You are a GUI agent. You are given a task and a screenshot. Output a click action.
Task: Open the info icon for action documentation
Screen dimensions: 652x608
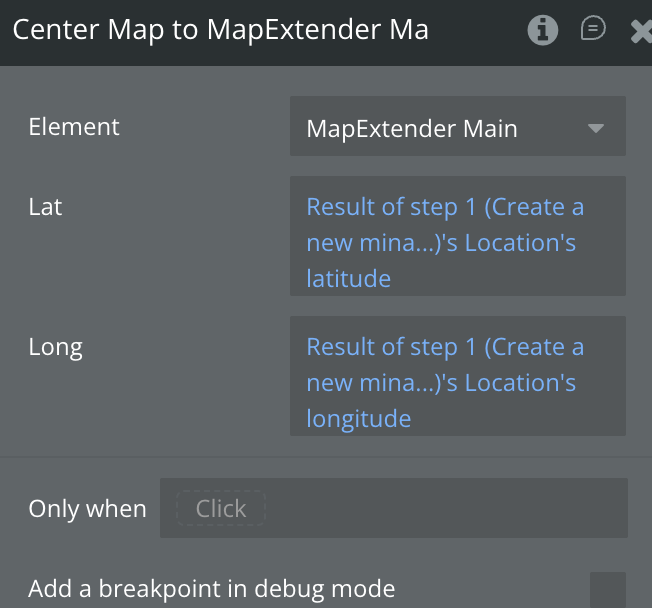[542, 30]
